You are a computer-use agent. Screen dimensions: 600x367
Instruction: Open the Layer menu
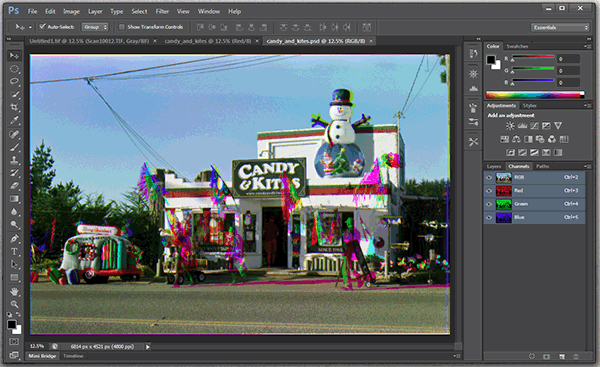point(95,11)
